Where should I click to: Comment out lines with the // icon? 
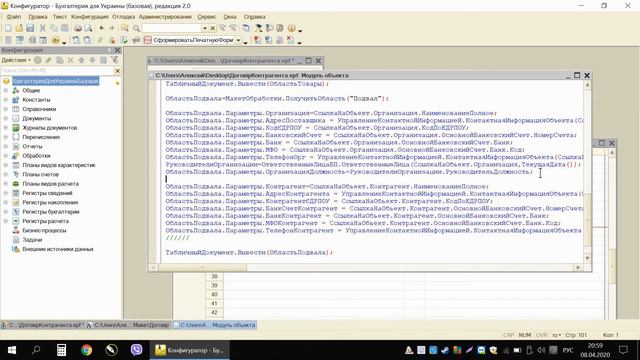tap(100, 40)
